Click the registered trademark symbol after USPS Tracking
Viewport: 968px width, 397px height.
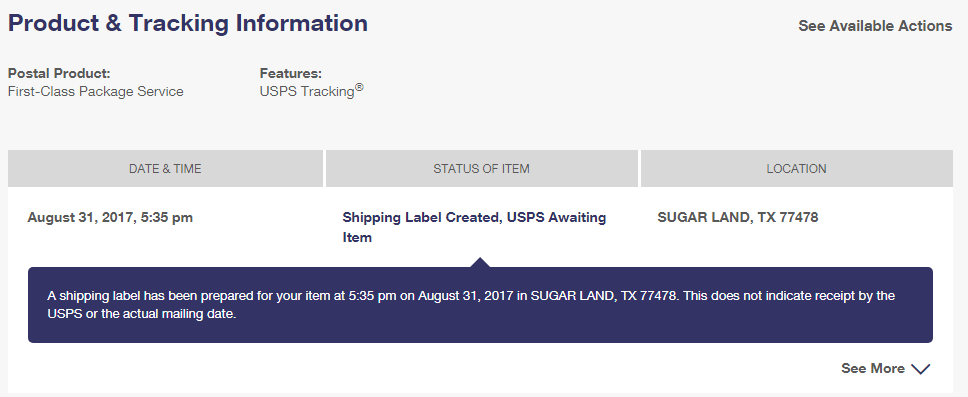[359, 88]
